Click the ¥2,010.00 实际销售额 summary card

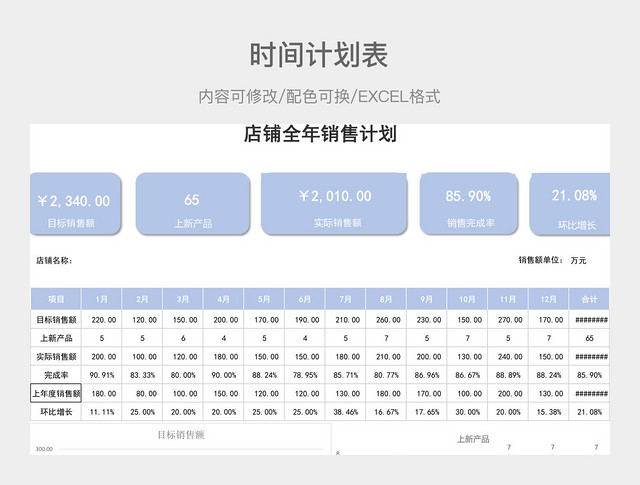[x=334, y=204]
